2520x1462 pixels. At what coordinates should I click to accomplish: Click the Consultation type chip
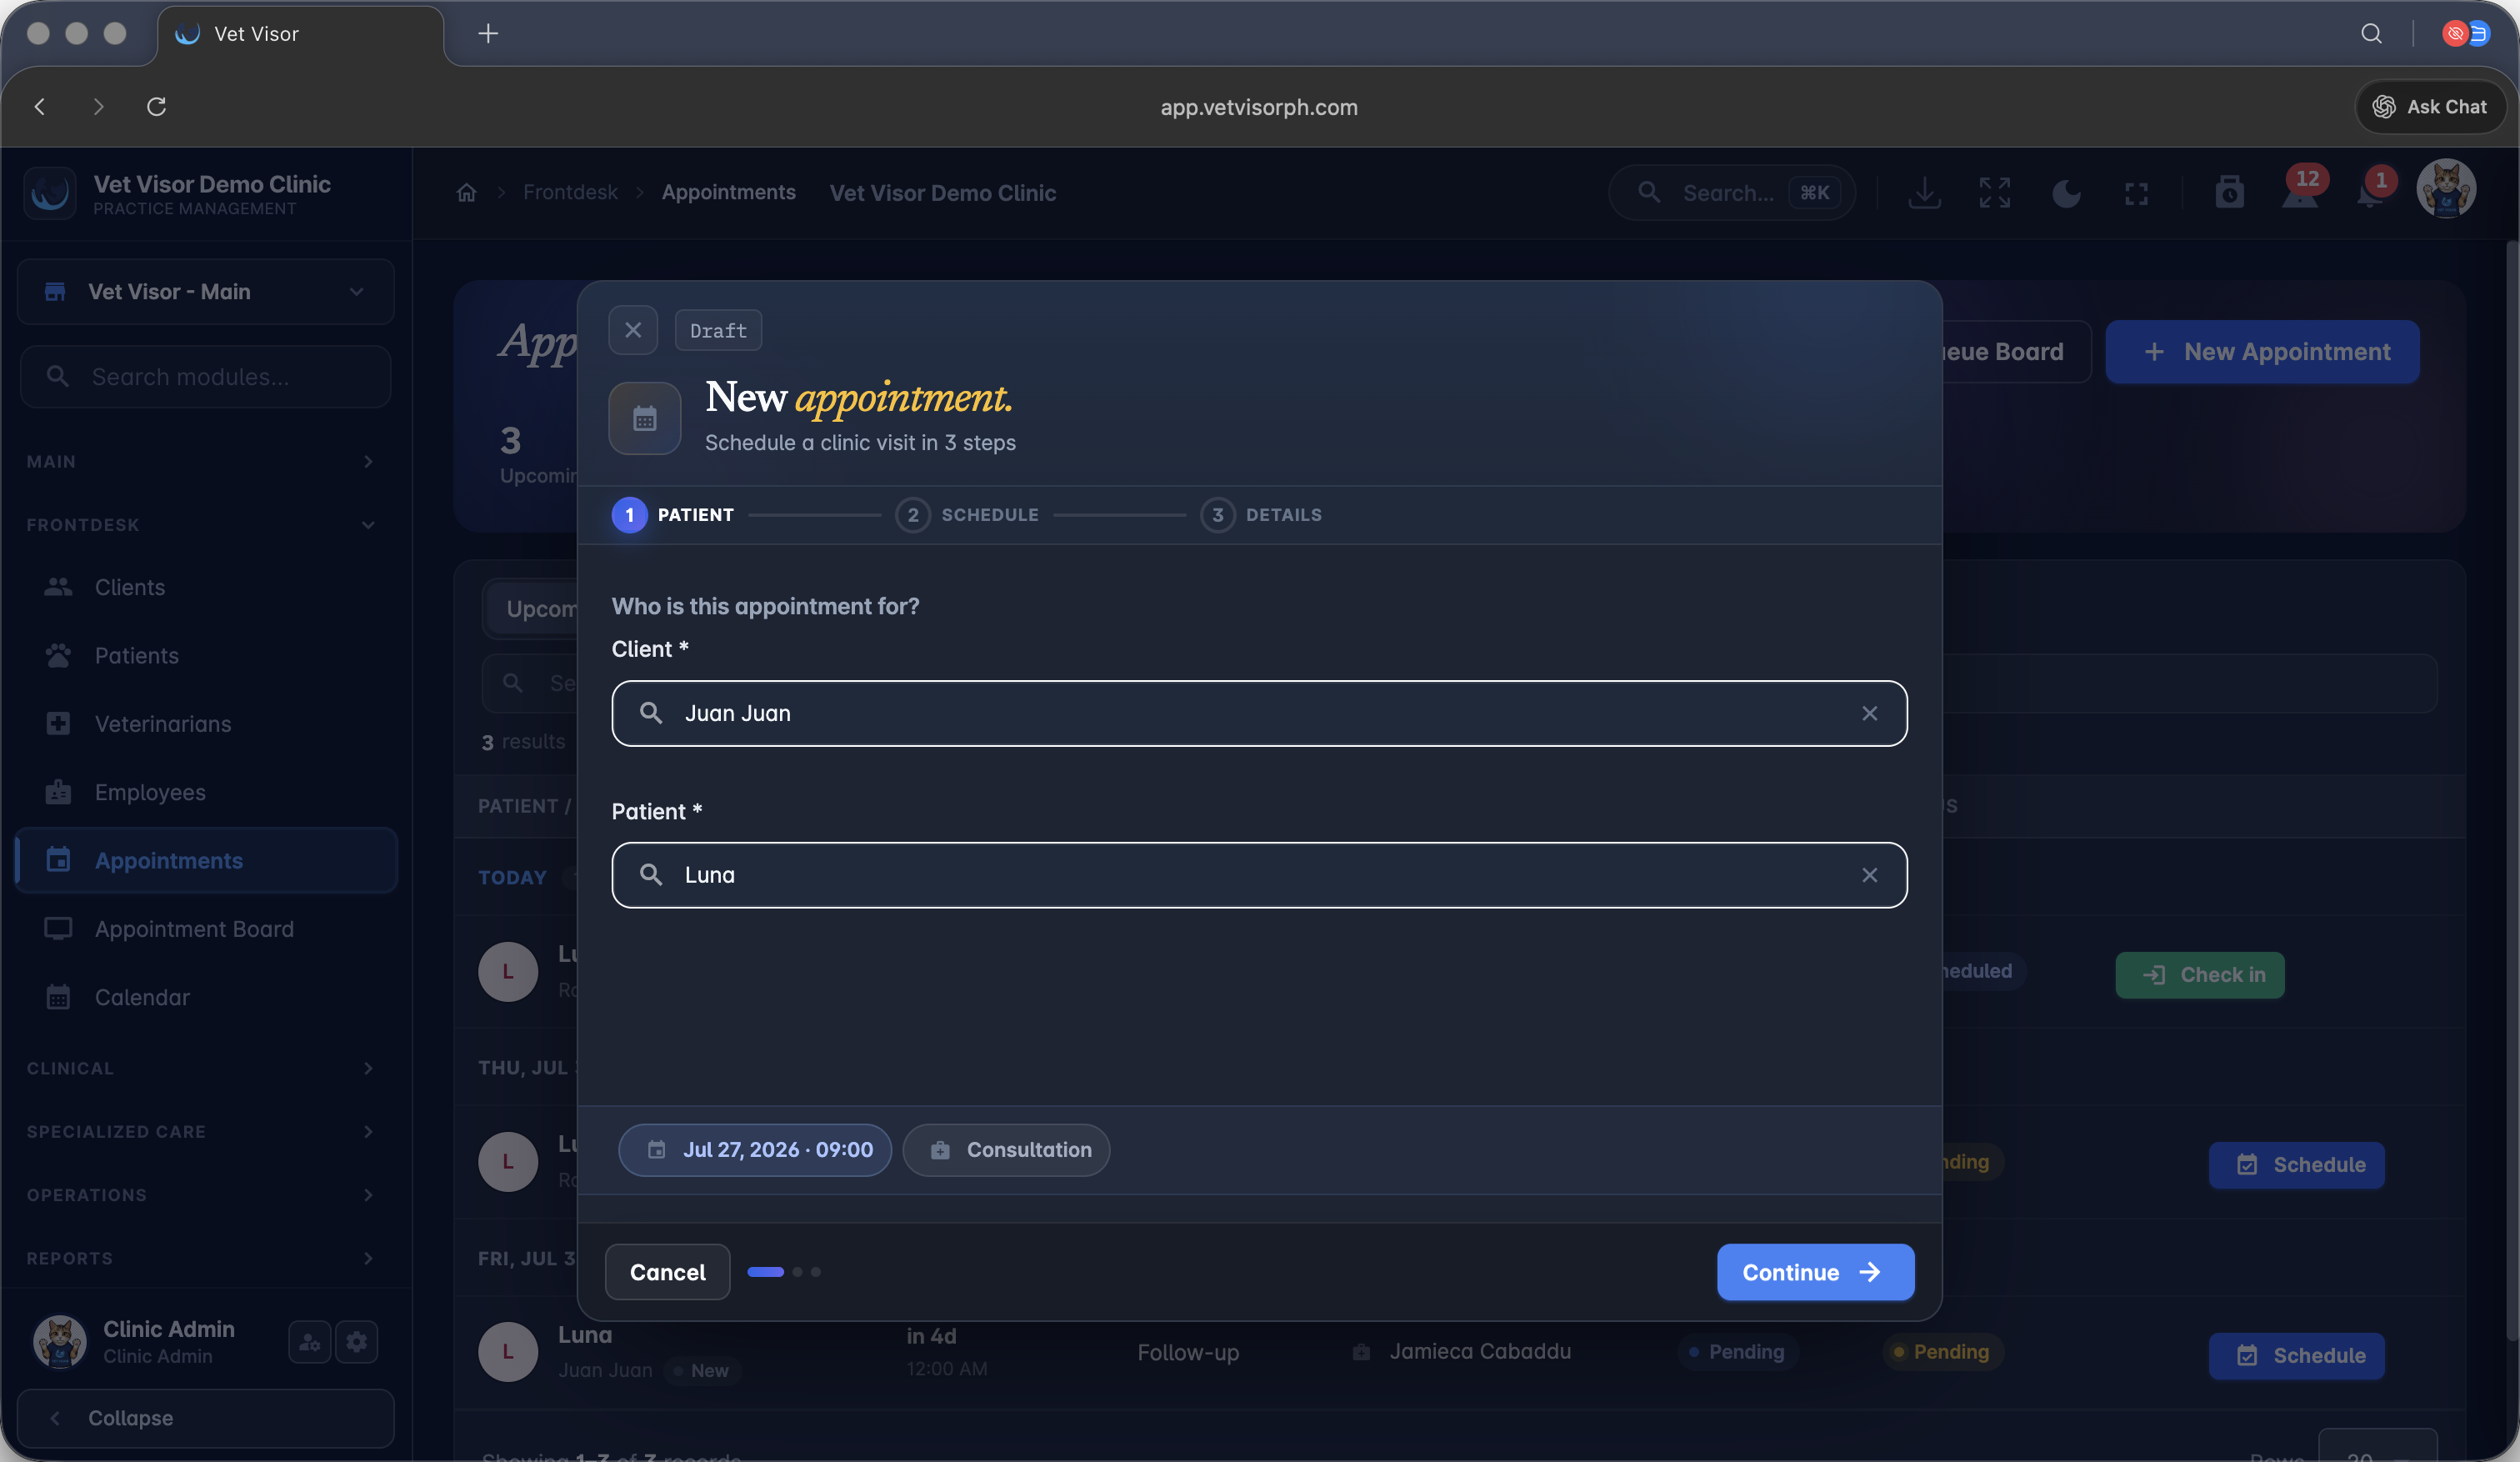click(x=1006, y=1150)
